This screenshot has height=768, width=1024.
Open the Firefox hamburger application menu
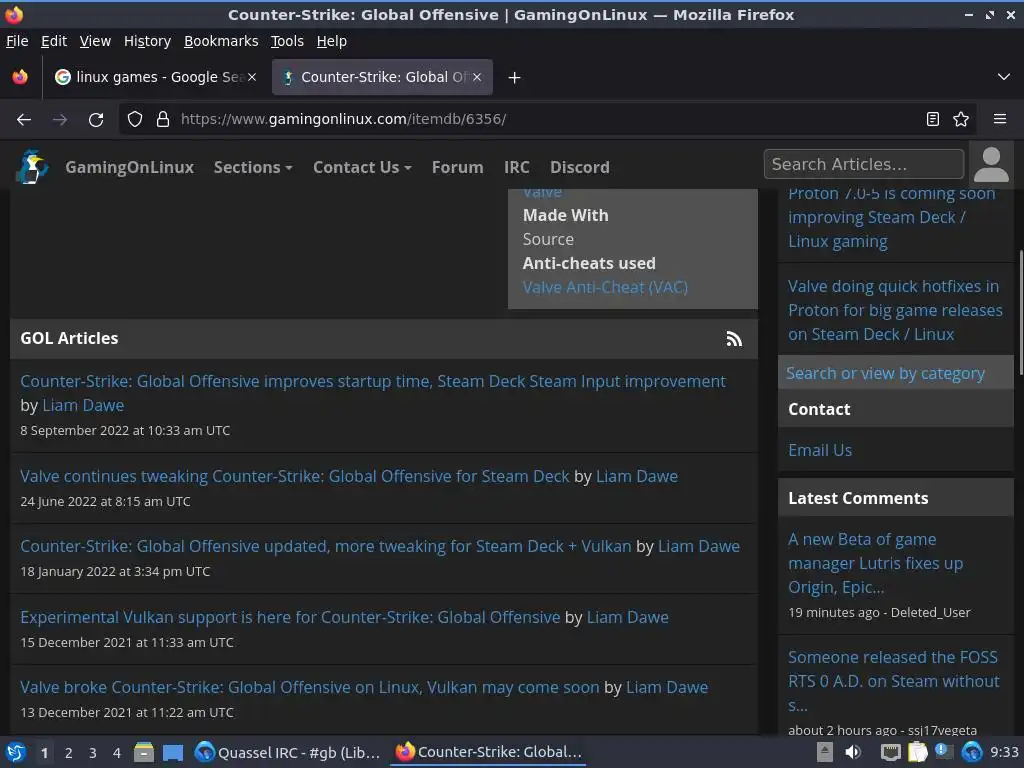click(1000, 120)
